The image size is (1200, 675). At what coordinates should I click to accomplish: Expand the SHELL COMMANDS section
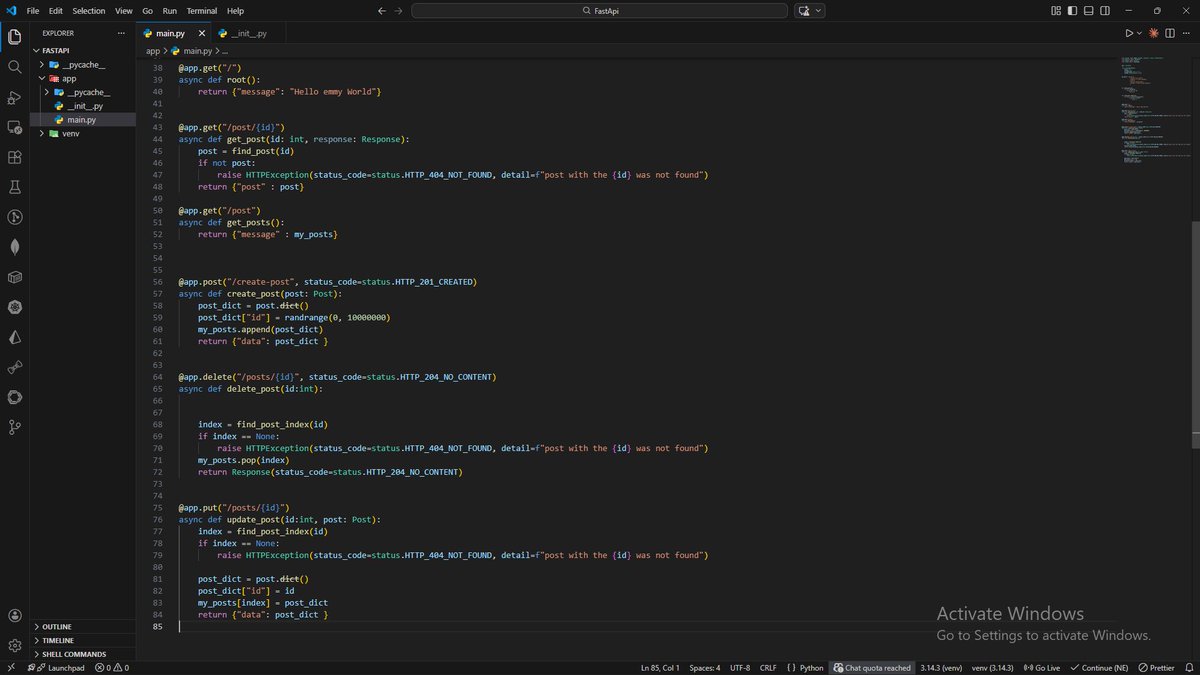click(x=84, y=654)
